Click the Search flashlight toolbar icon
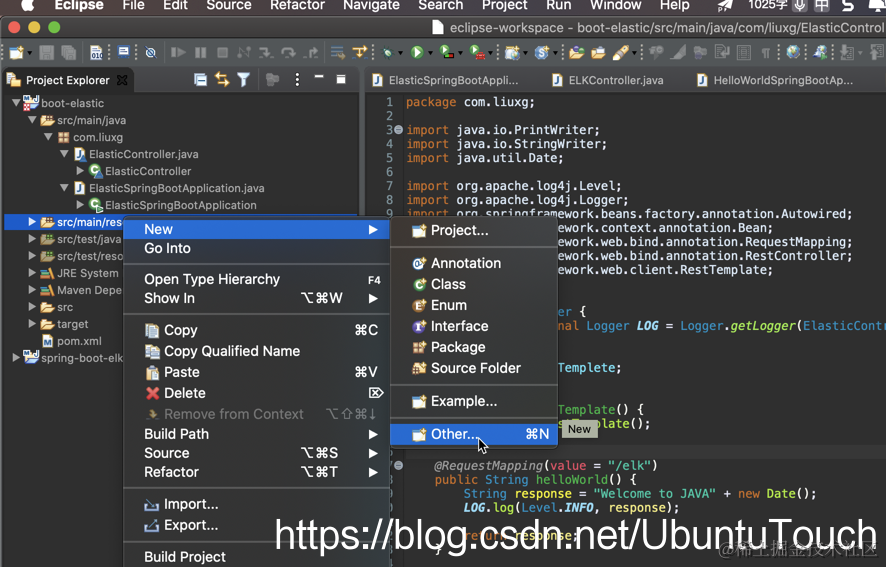 [620, 53]
